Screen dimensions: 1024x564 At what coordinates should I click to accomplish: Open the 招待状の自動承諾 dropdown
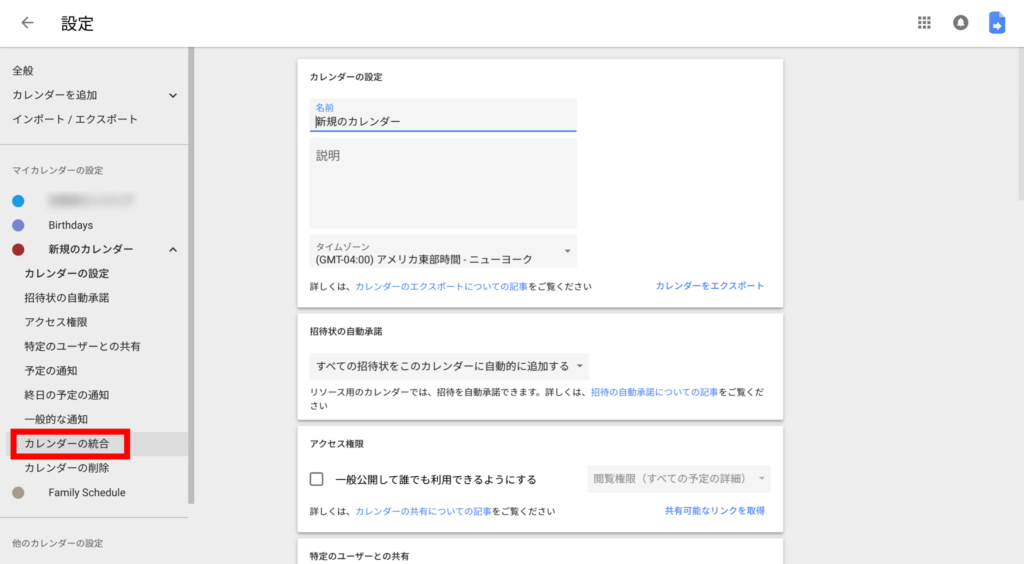(x=448, y=366)
